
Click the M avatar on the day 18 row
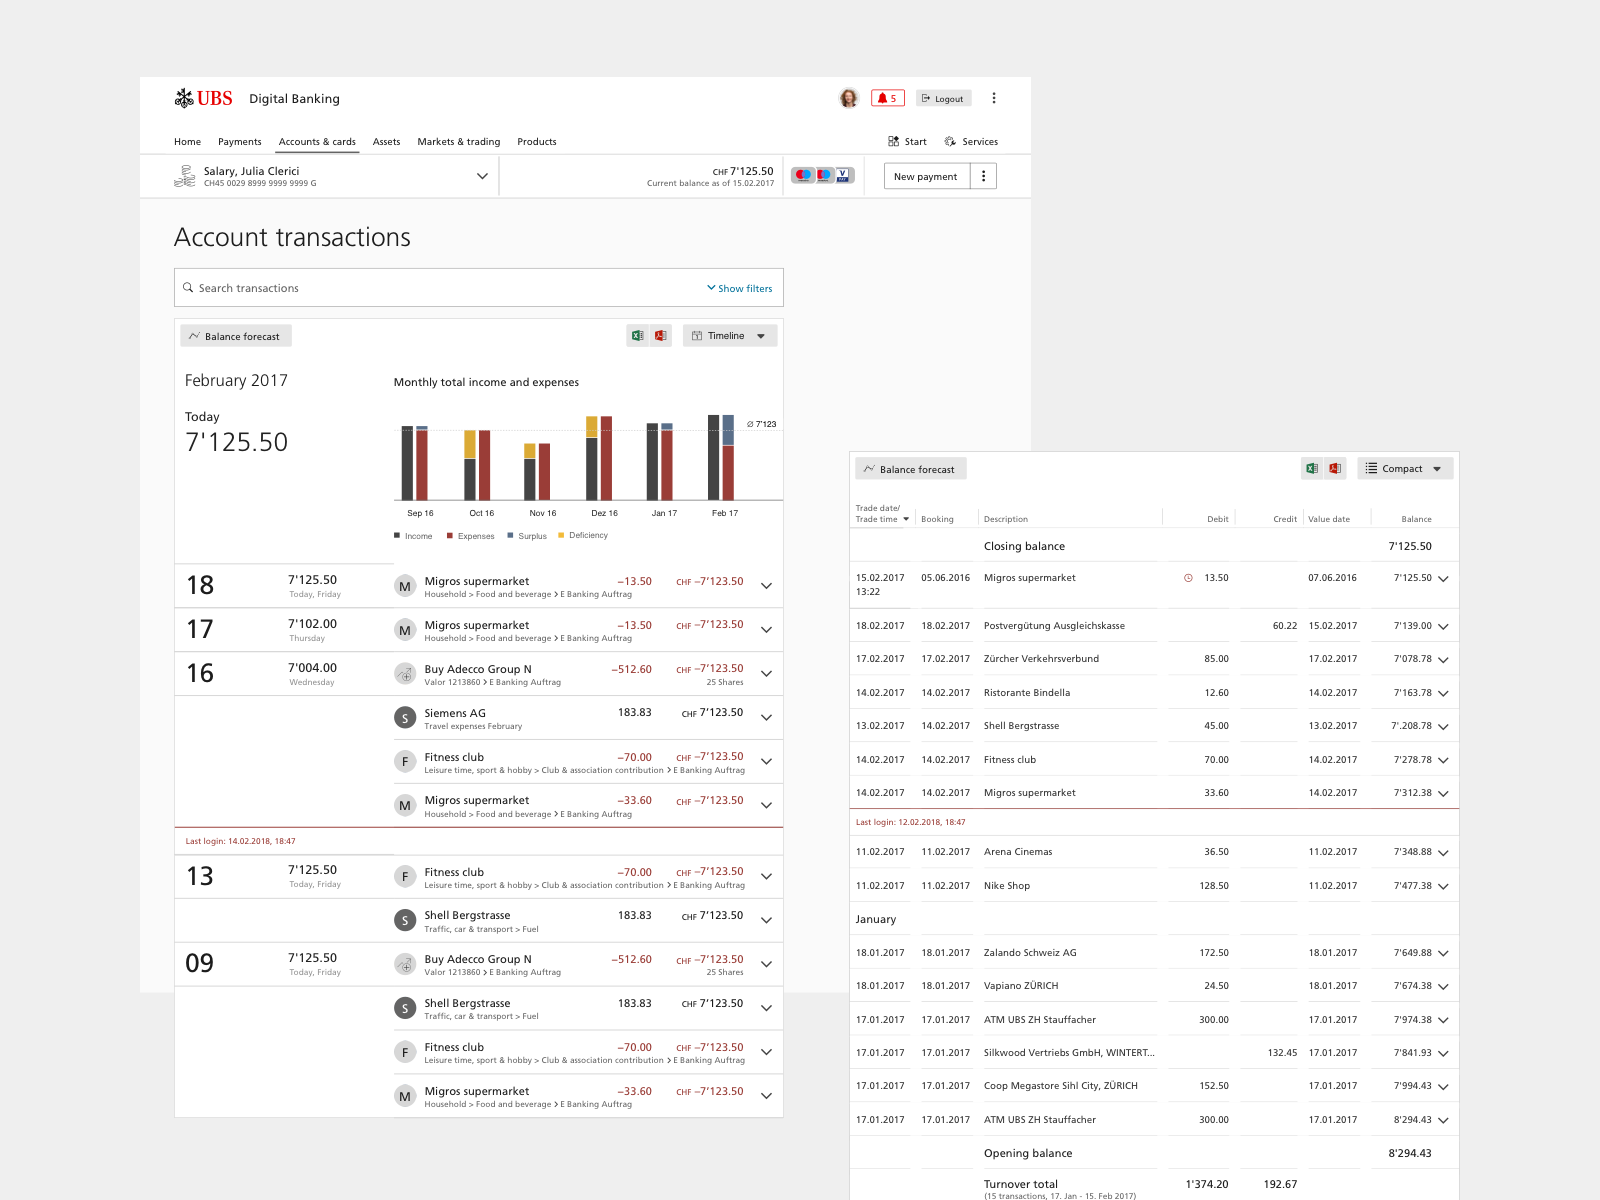405,586
